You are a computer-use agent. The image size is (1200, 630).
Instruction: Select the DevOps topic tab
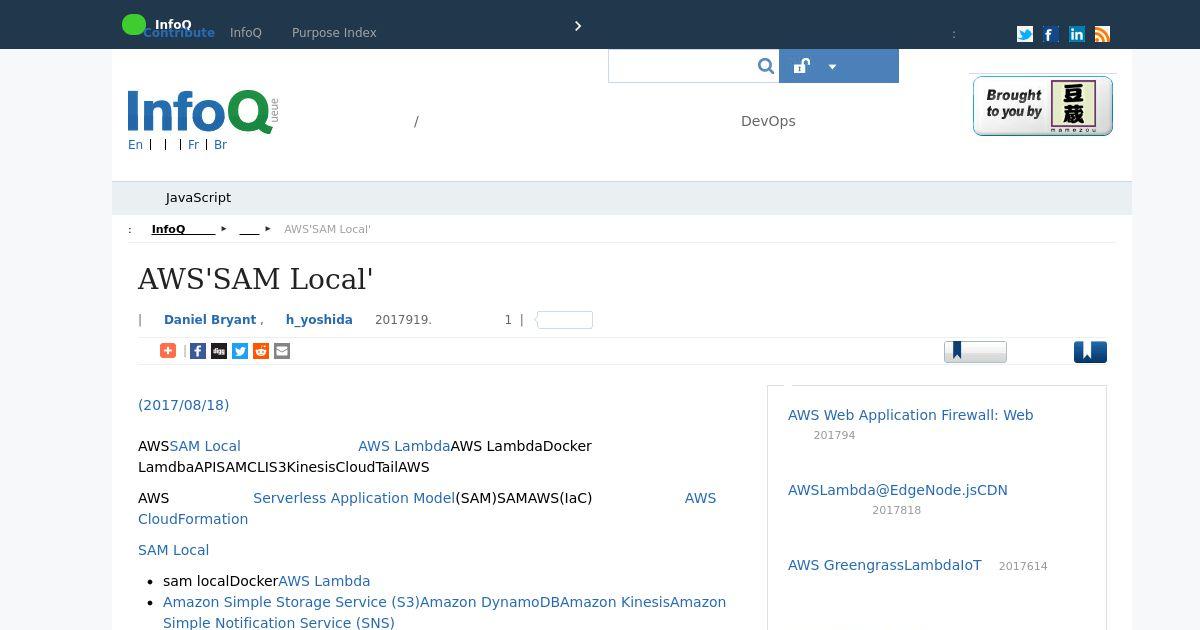click(x=768, y=121)
